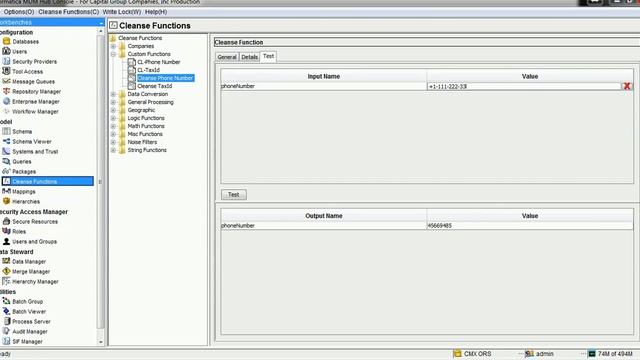Click the Batch Group icon
The height and width of the screenshot is (360, 640).
7,301
